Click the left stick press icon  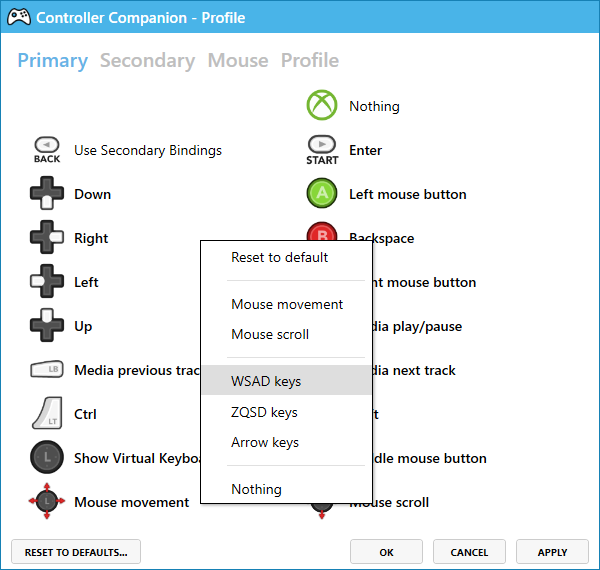[47, 457]
